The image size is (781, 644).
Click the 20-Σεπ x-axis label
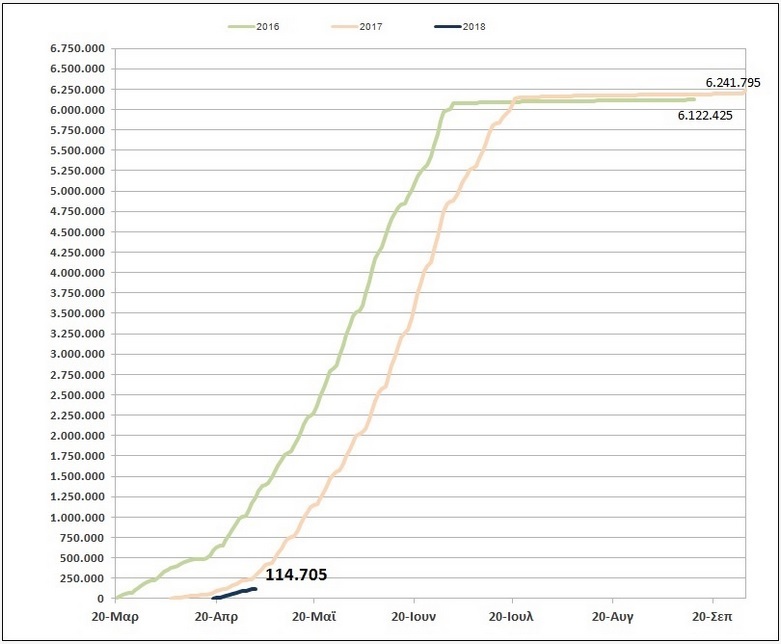tap(711, 617)
